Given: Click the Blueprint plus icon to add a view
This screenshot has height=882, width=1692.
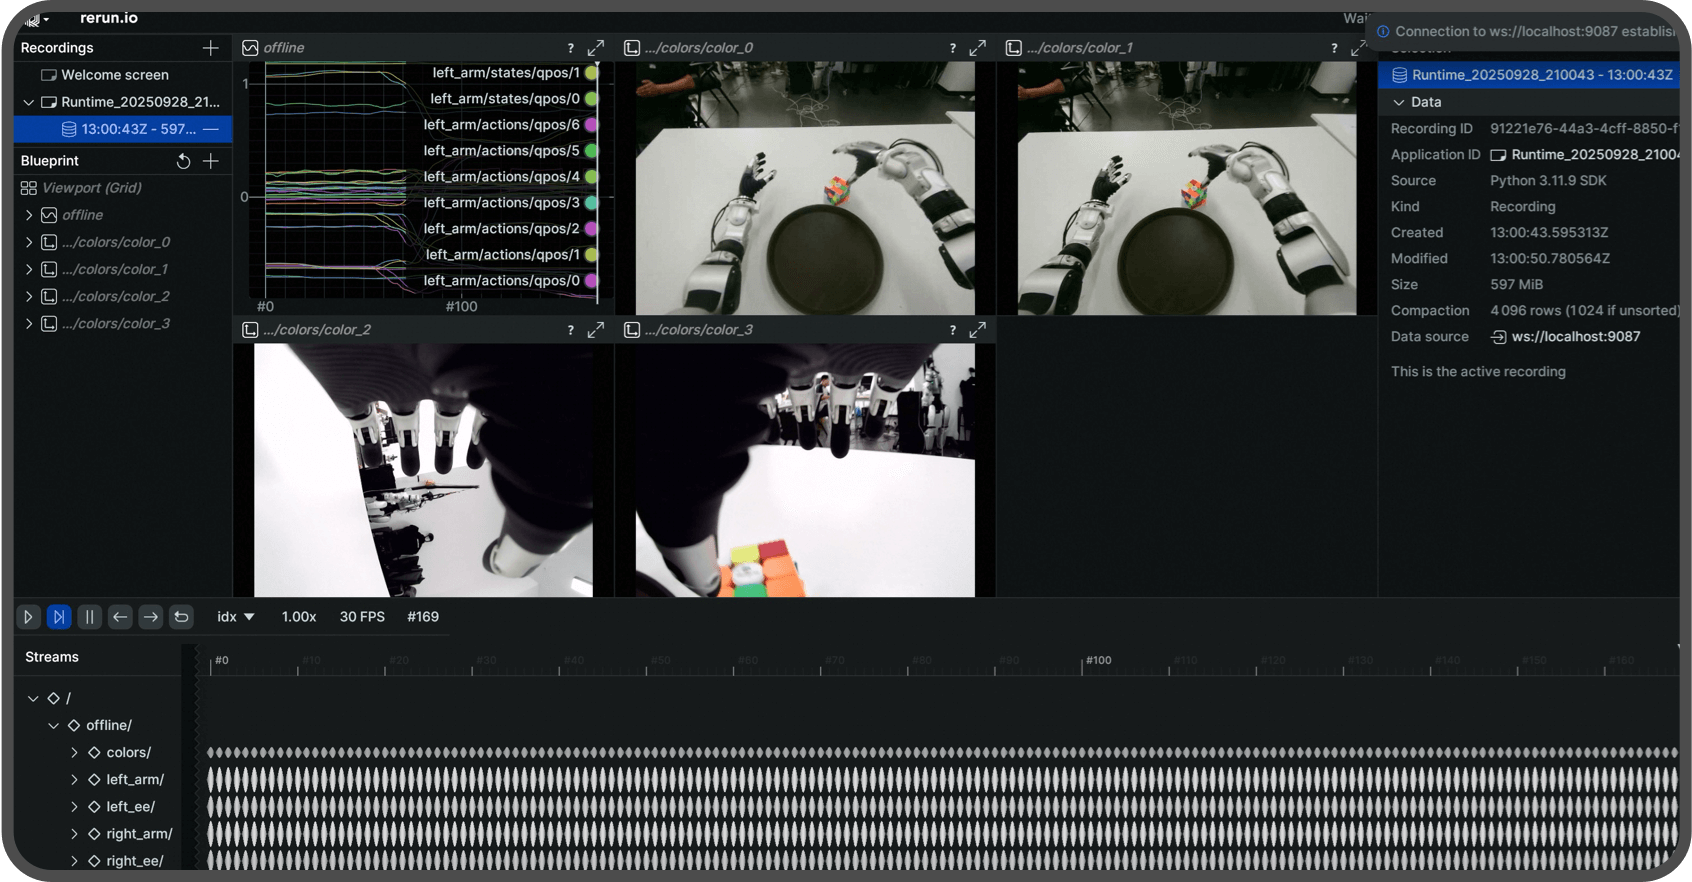Looking at the screenshot, I should tap(211, 161).
